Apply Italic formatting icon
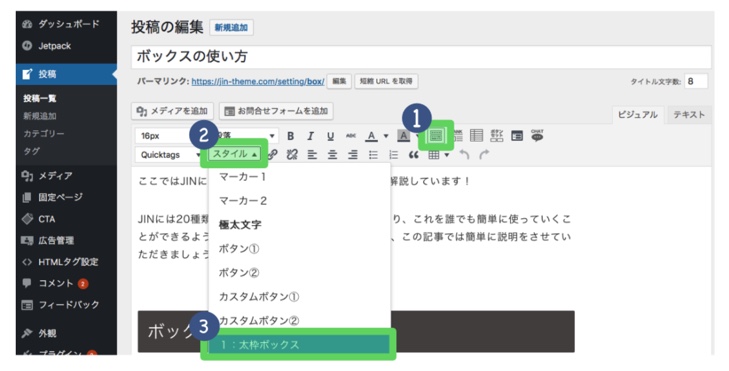 (x=310, y=136)
